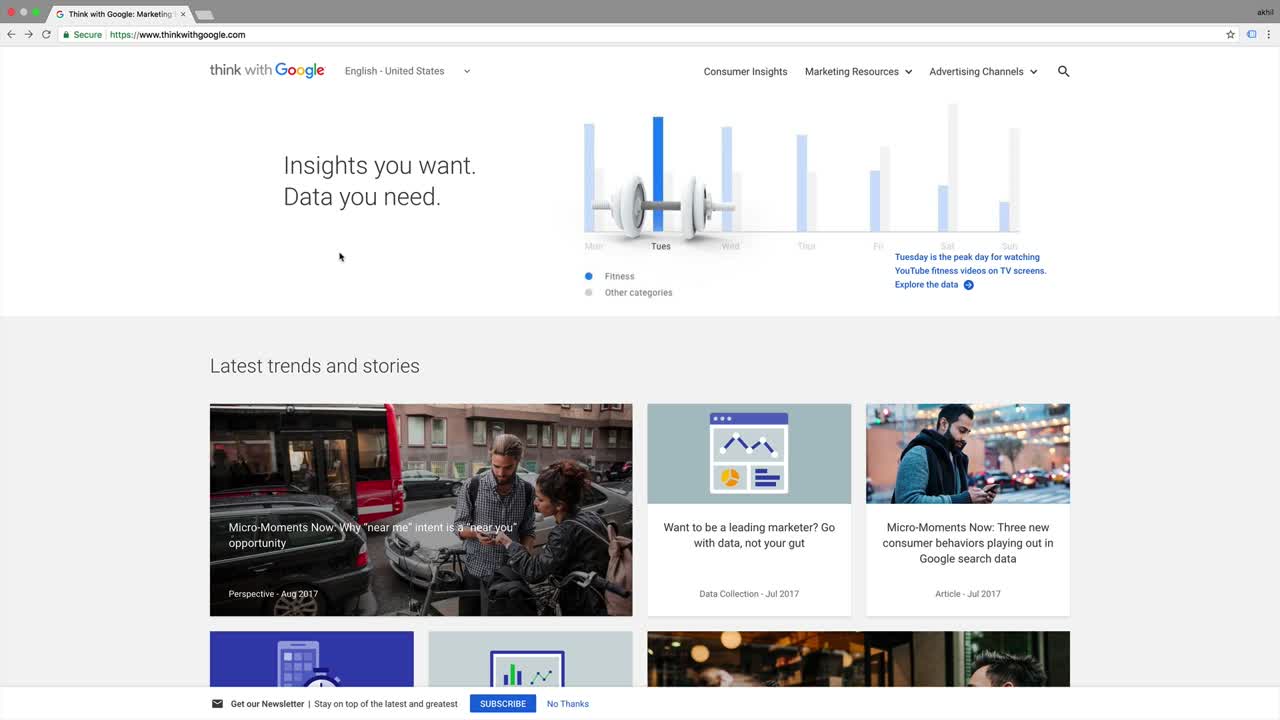Open the near me intent featured story

click(421, 510)
